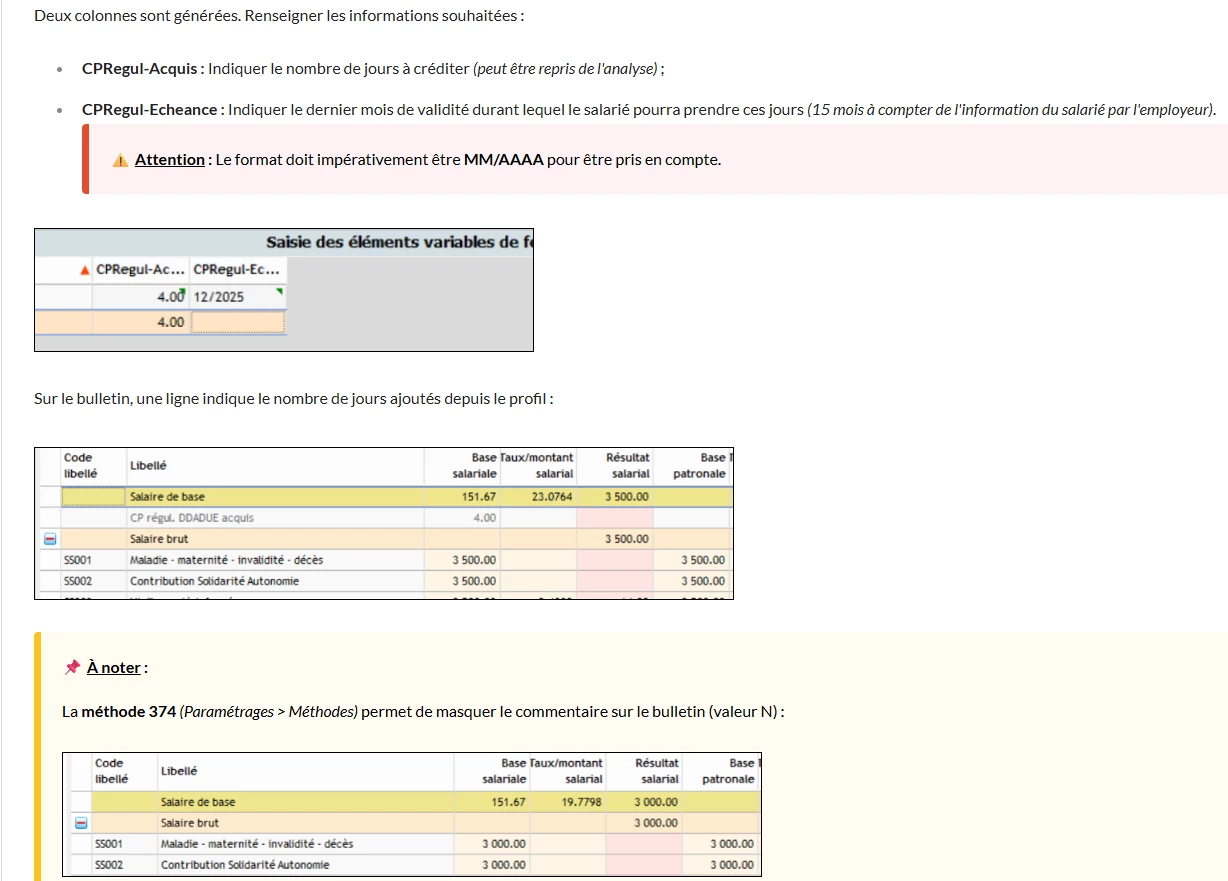Click the italic Paramétrages > Méthodes text
The height and width of the screenshot is (881, 1228).
(x=268, y=712)
